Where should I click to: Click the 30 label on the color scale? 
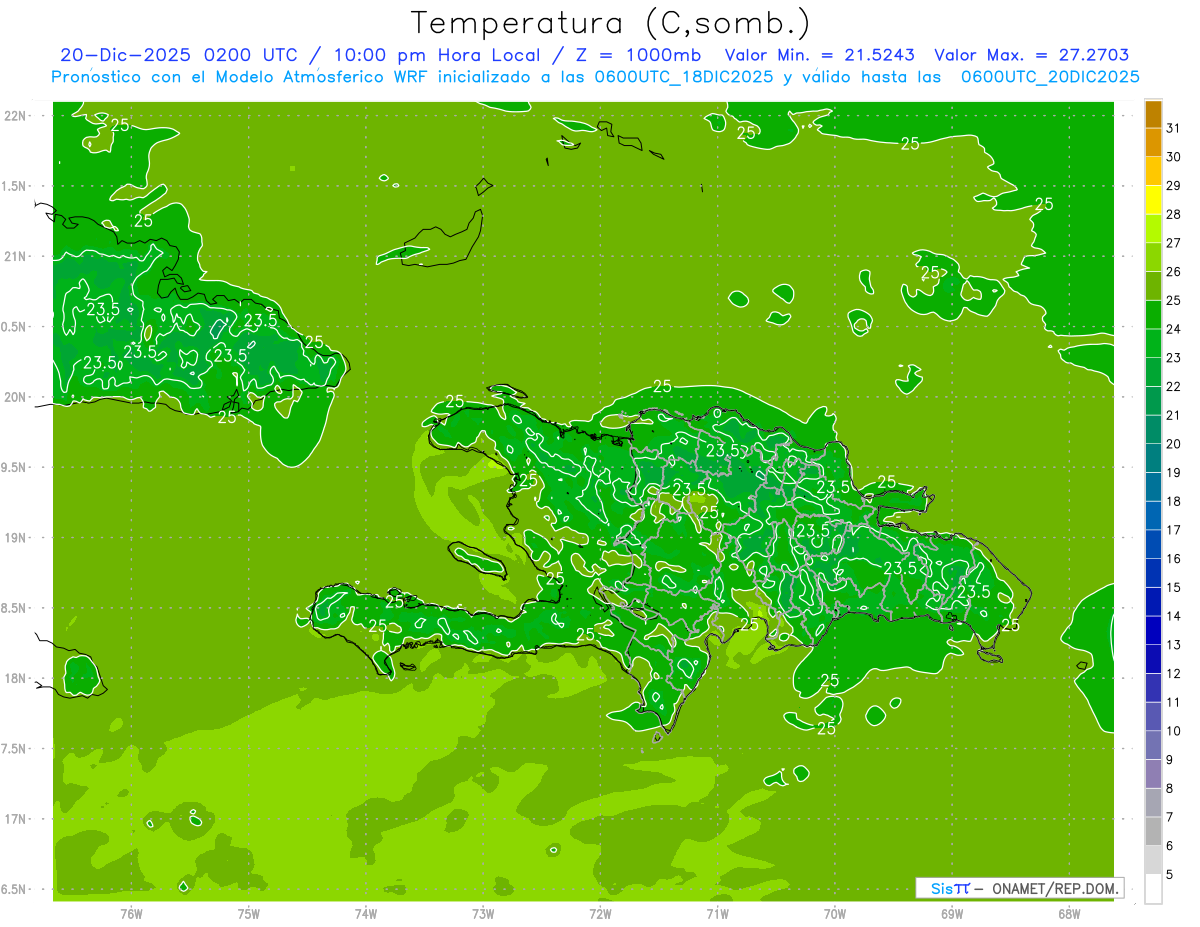1175,157
